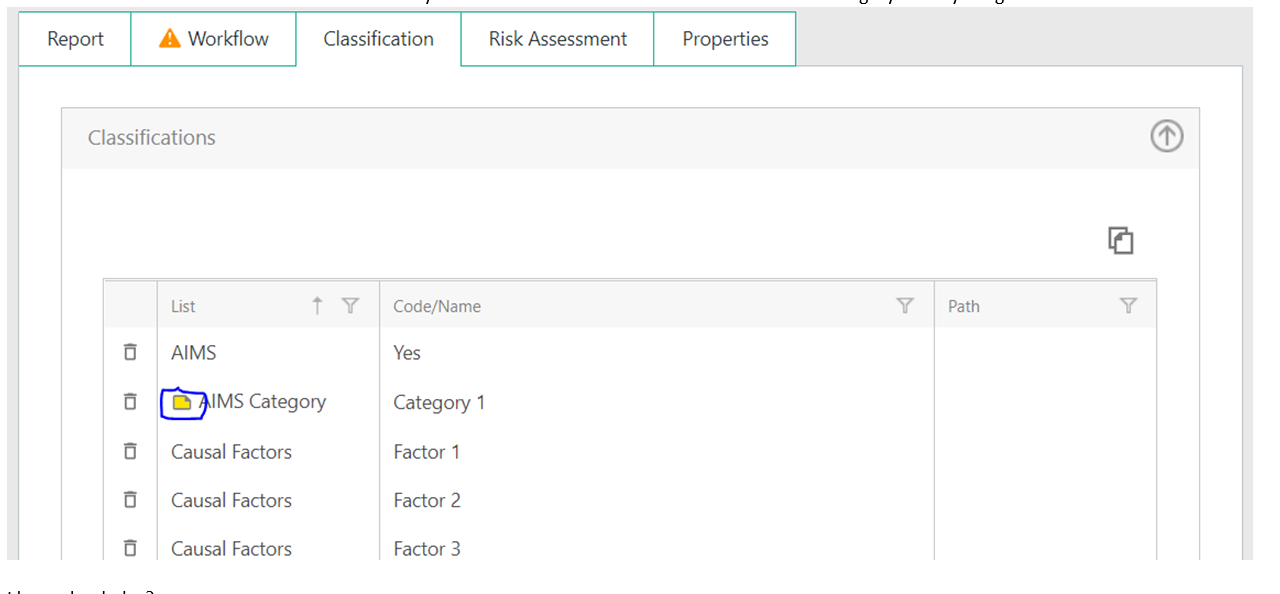This screenshot has height=594, width=1280.
Task: Click the yellow note icon beside AIMS Category
Action: coord(182,402)
